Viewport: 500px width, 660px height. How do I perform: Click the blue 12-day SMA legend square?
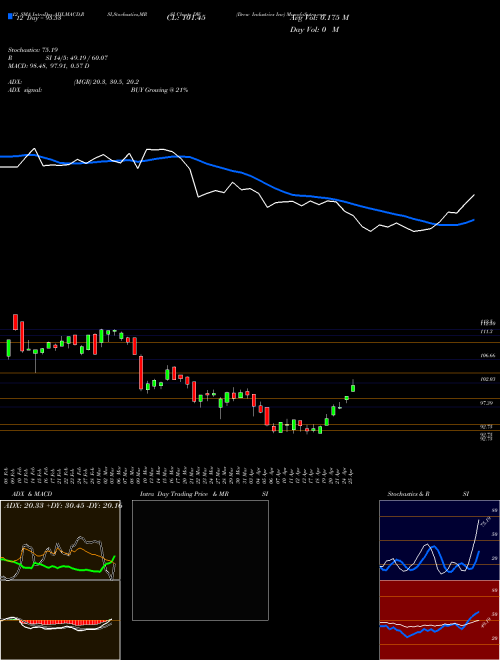click(x=10, y=16)
